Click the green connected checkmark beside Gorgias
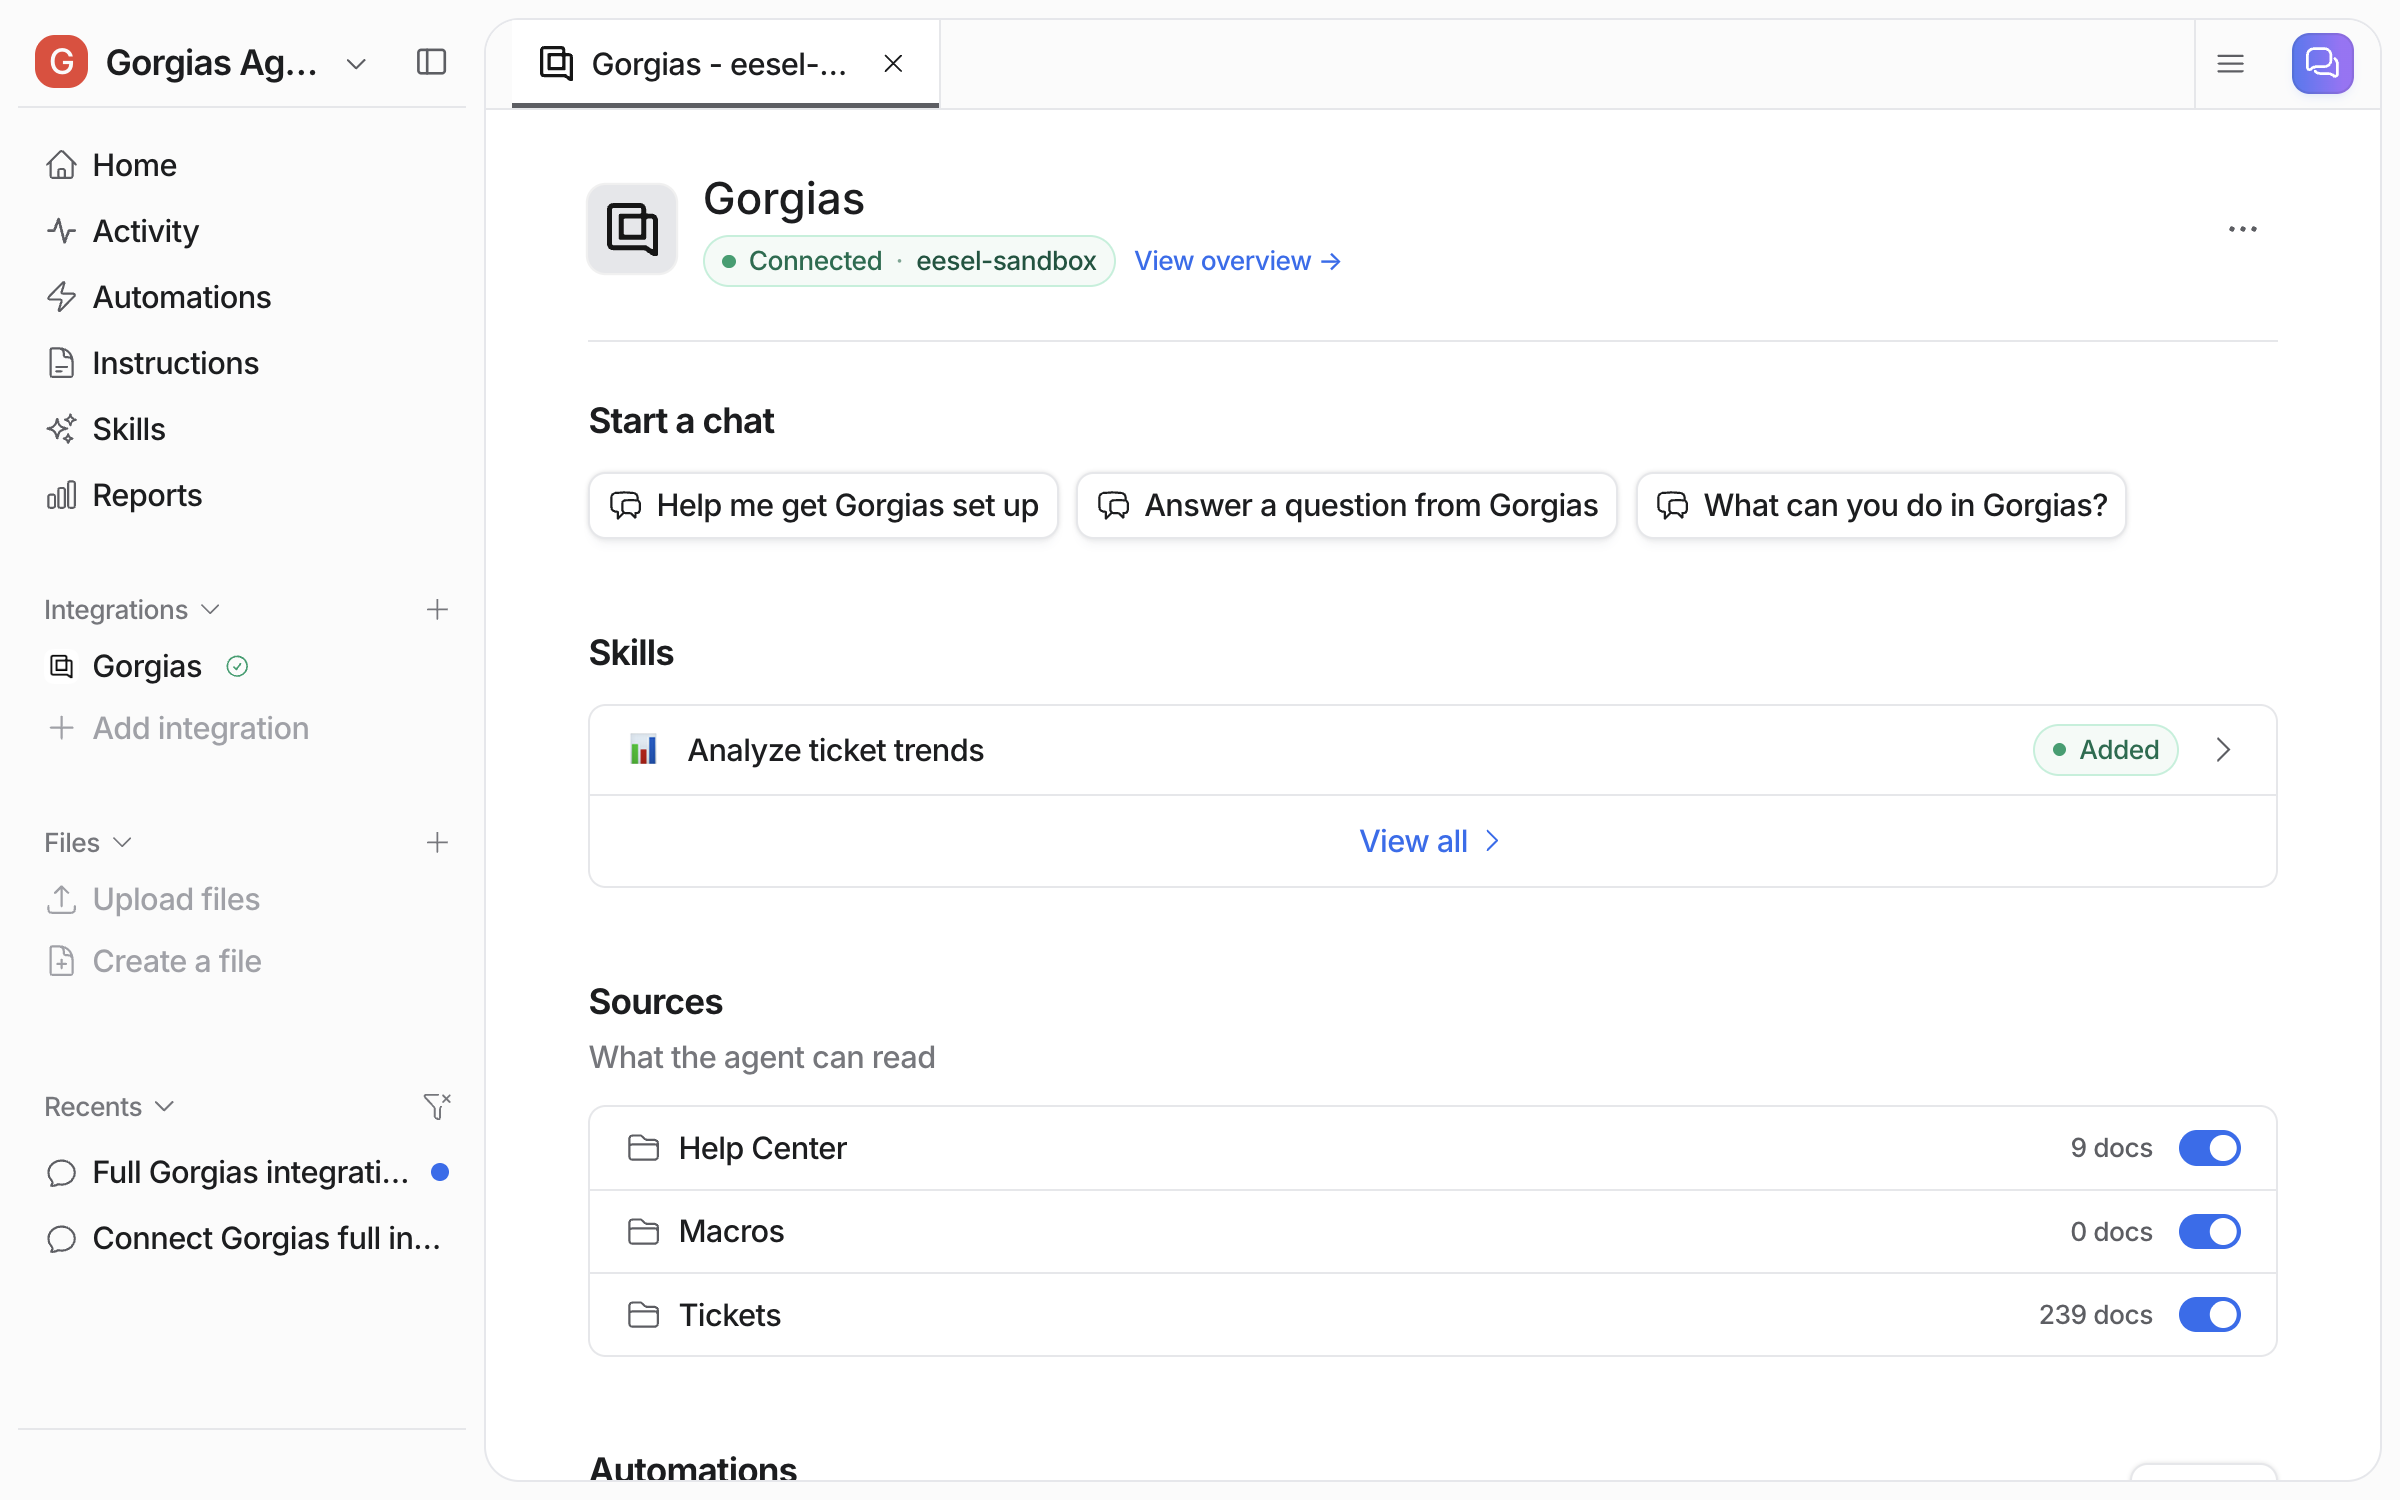Image resolution: width=2400 pixels, height=1500 pixels. click(237, 666)
